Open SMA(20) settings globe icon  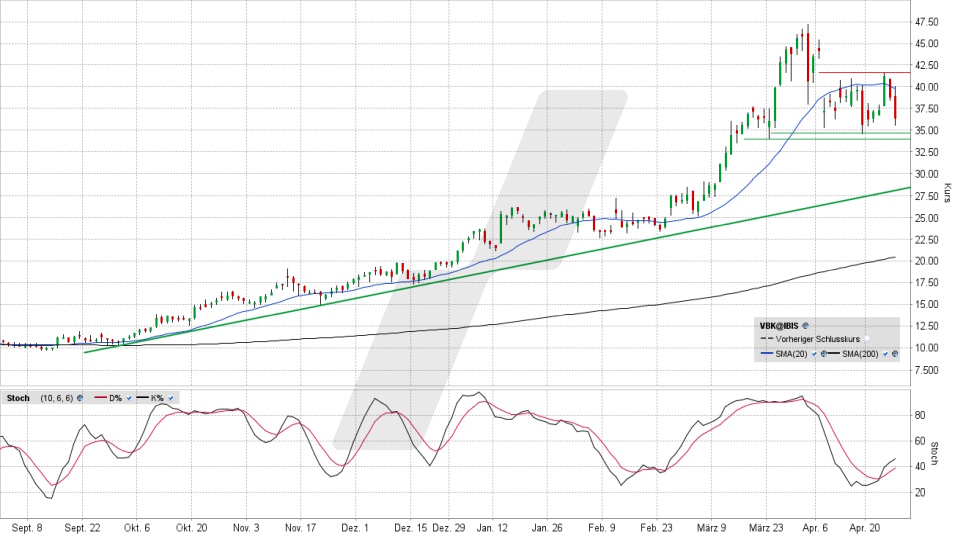click(824, 354)
